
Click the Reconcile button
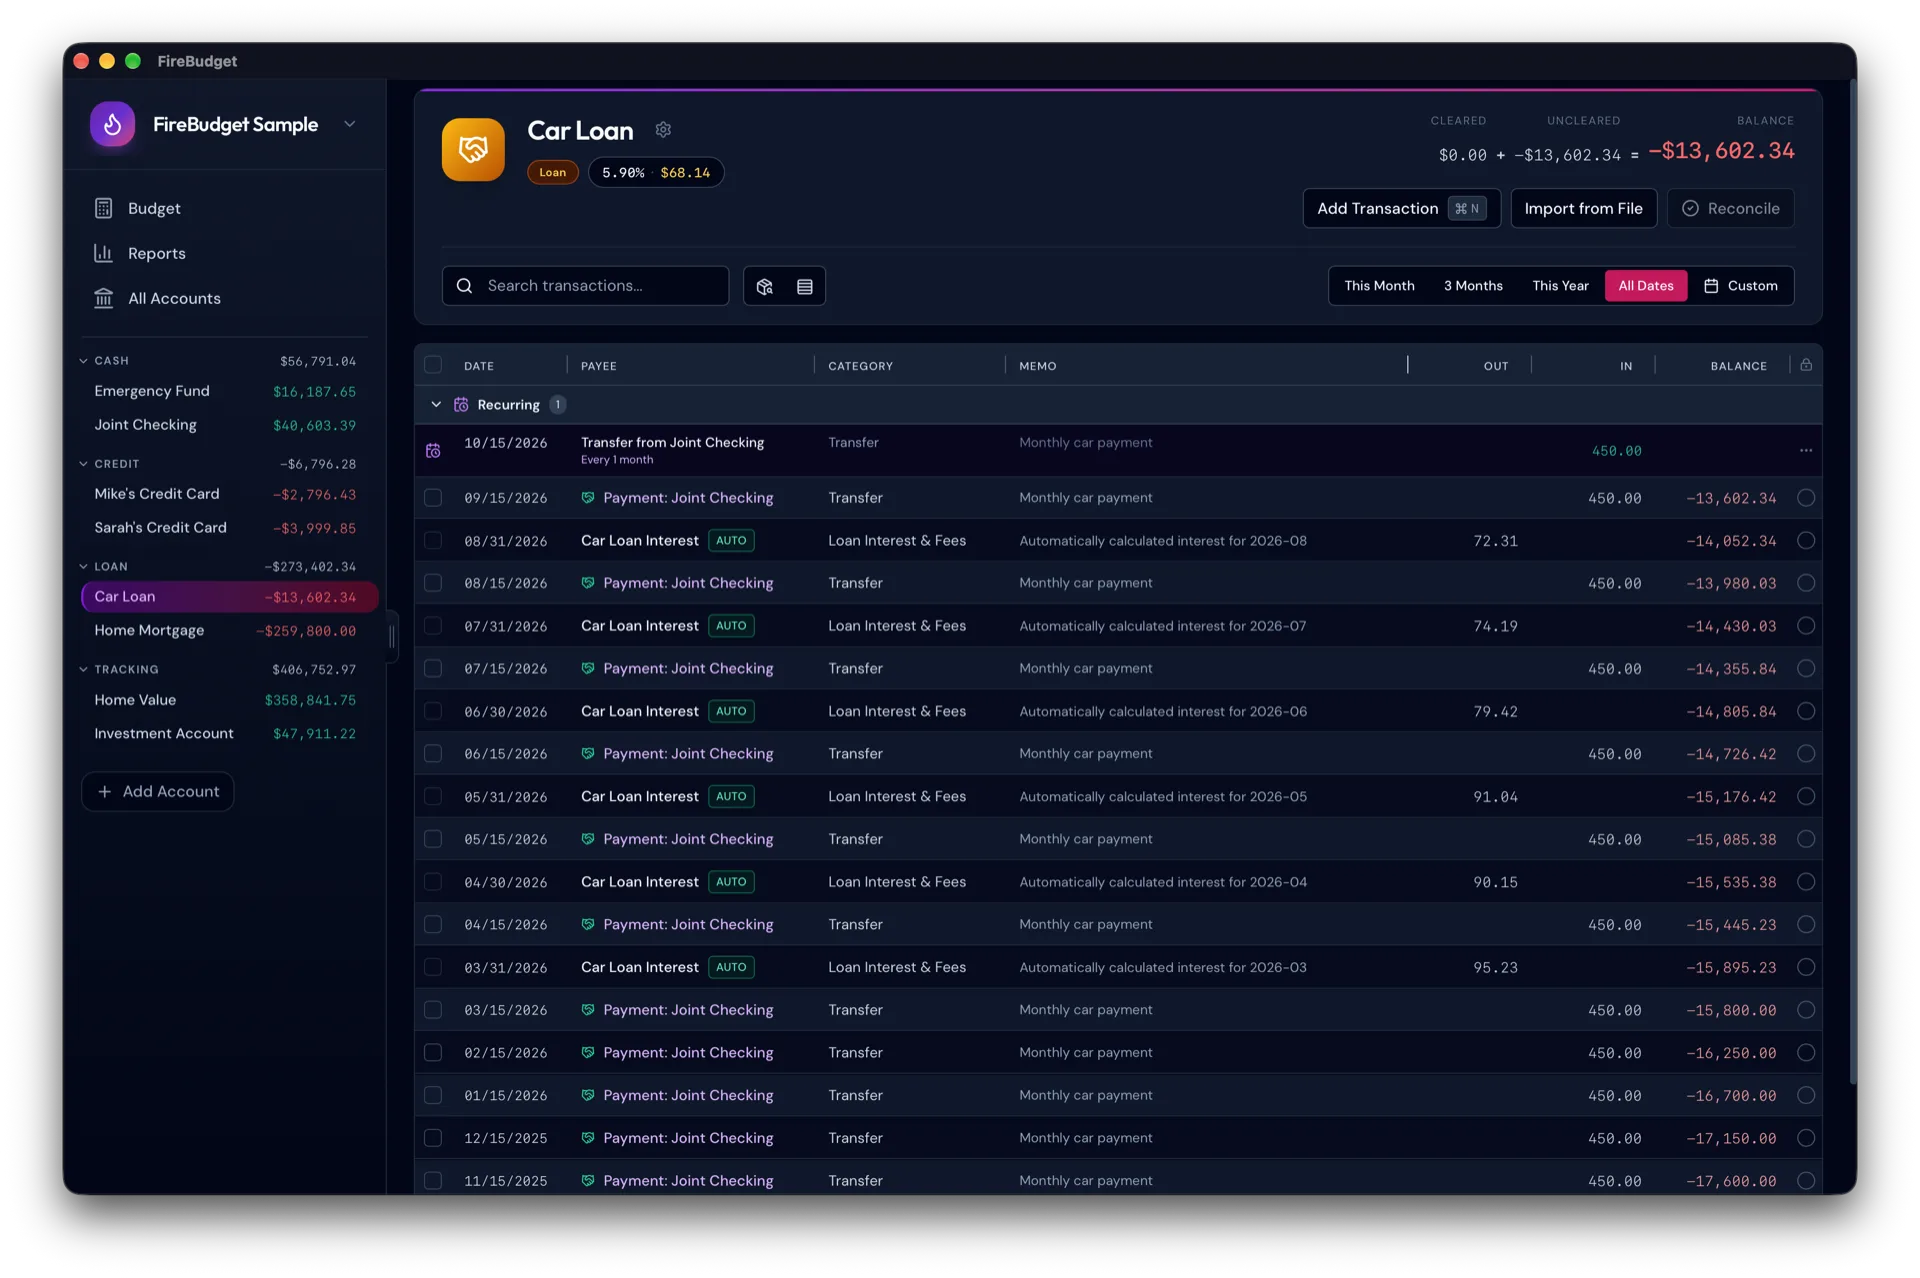click(1730, 208)
